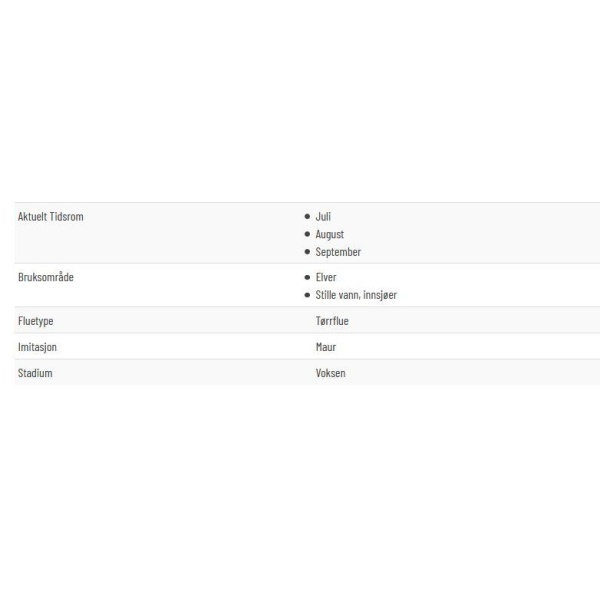Click the Bruksområde row label
600x600 pixels.
[46, 277]
